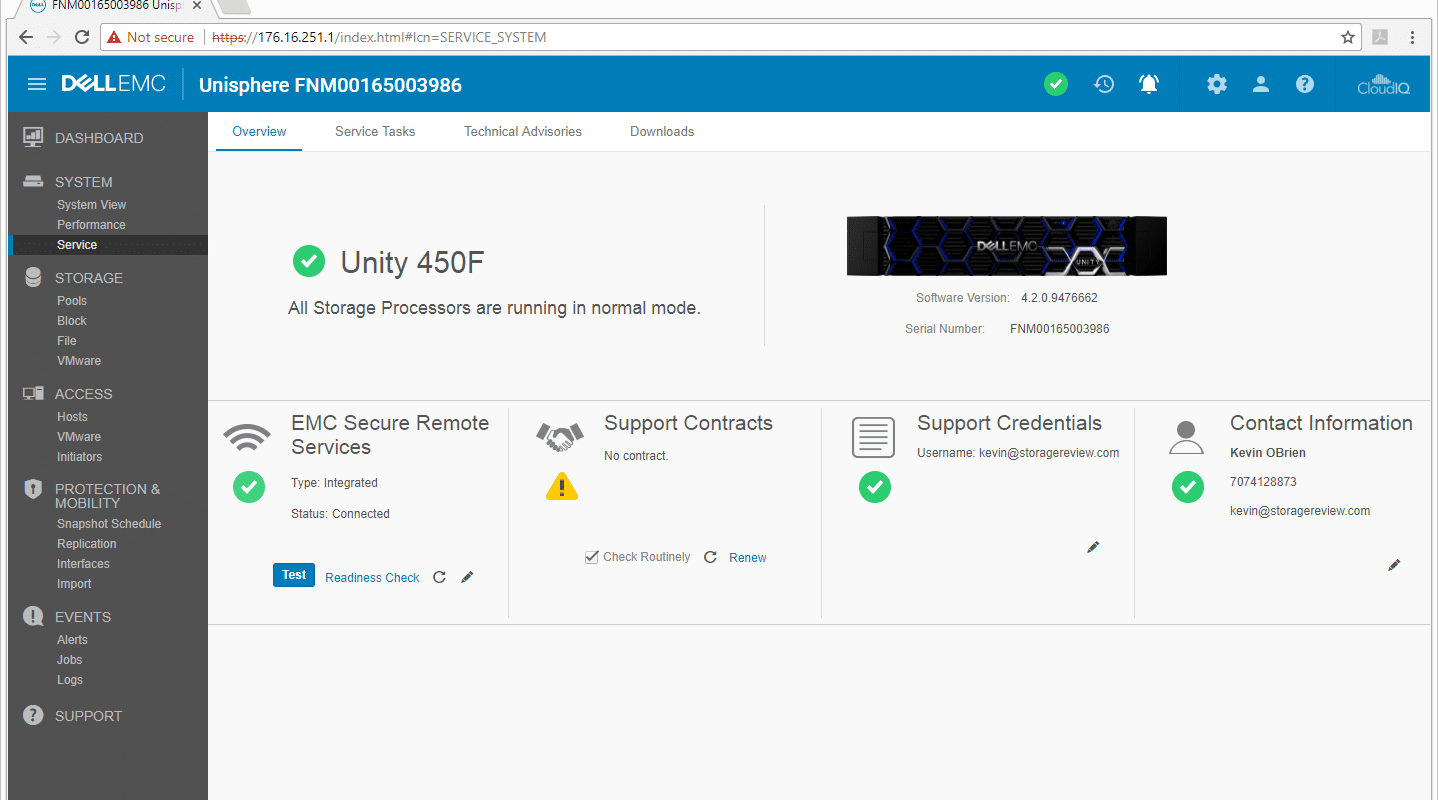Image resolution: width=1438 pixels, height=800 pixels.
Task: Open the hamburger navigation menu
Action: 37,84
